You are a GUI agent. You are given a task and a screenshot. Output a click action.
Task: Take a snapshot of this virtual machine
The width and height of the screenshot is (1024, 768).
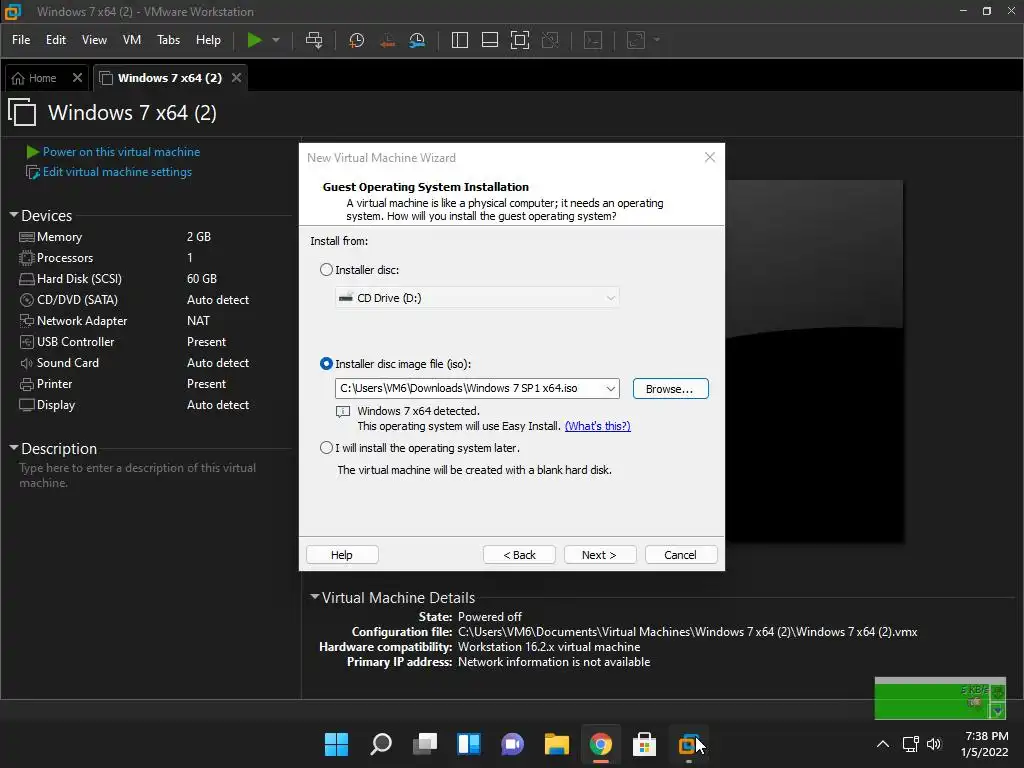[357, 40]
